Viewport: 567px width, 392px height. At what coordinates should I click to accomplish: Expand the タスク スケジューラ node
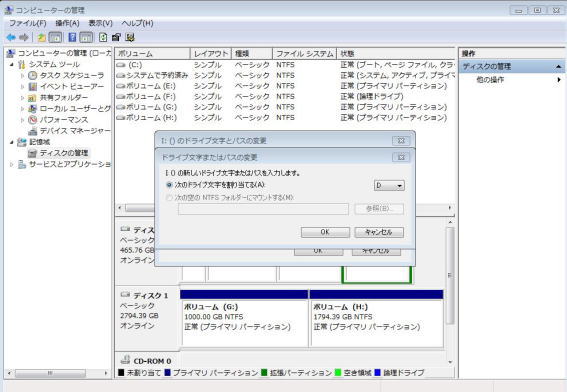click(22, 76)
